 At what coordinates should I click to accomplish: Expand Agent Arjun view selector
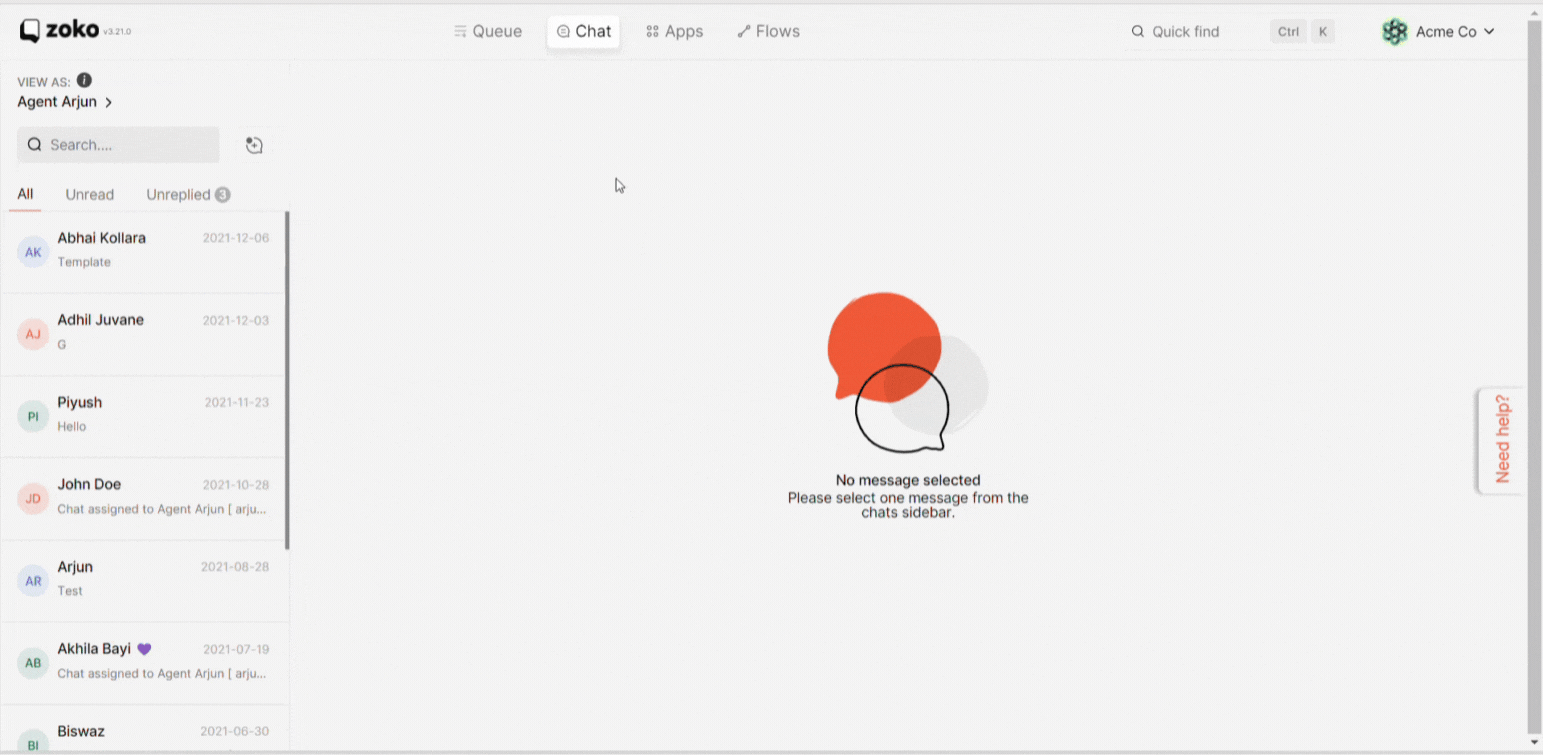coord(65,102)
